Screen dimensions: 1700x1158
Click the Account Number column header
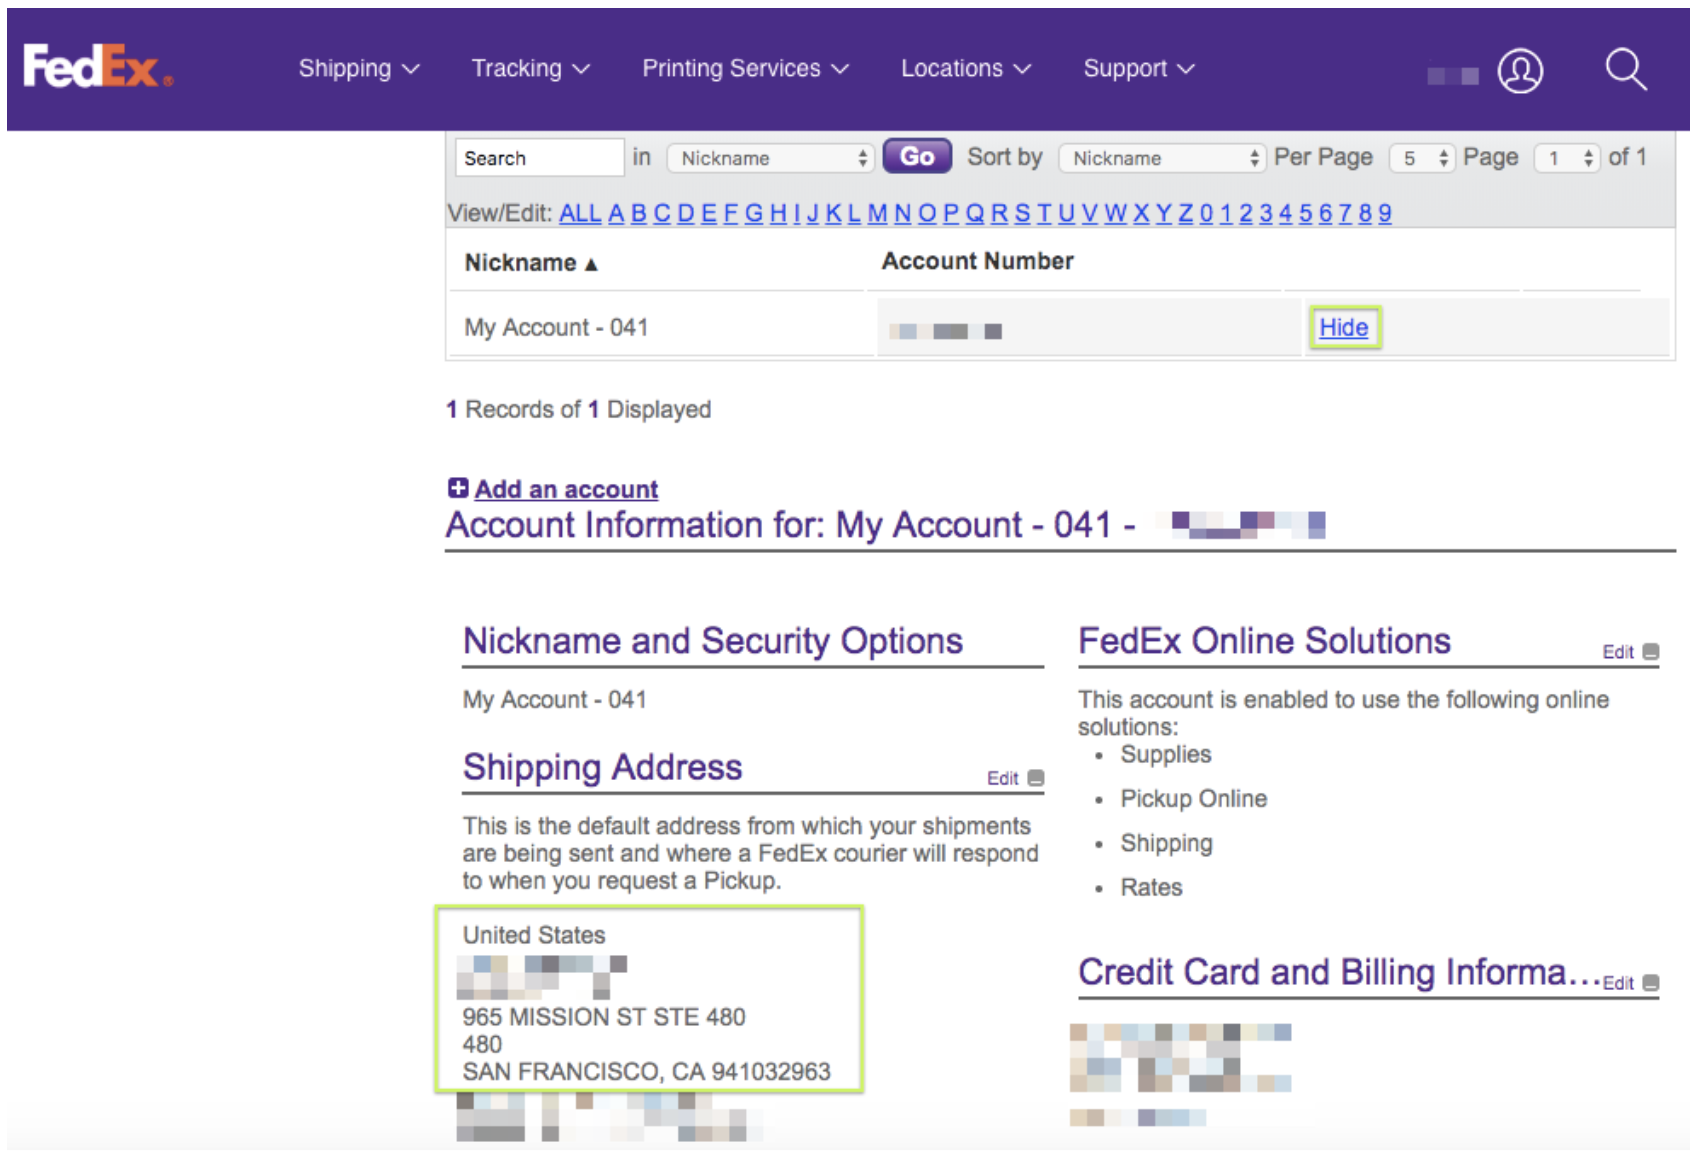coord(977,261)
